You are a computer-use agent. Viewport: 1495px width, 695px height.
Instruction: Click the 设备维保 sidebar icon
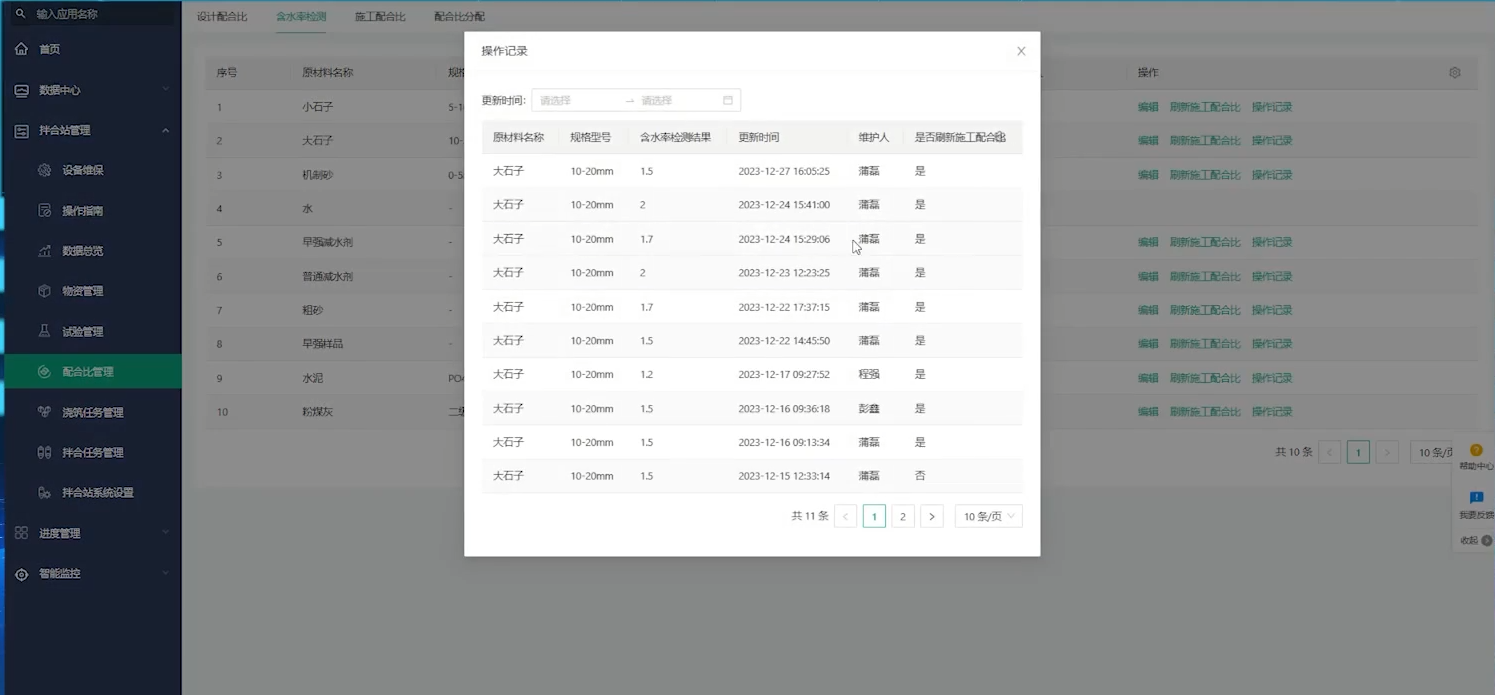point(44,170)
